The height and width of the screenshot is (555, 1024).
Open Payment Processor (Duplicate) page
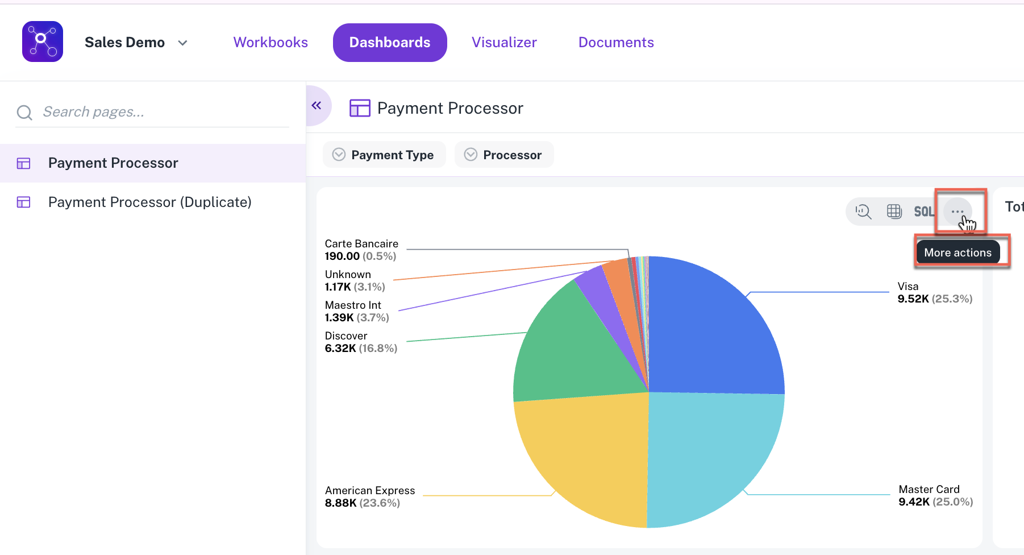tap(150, 202)
